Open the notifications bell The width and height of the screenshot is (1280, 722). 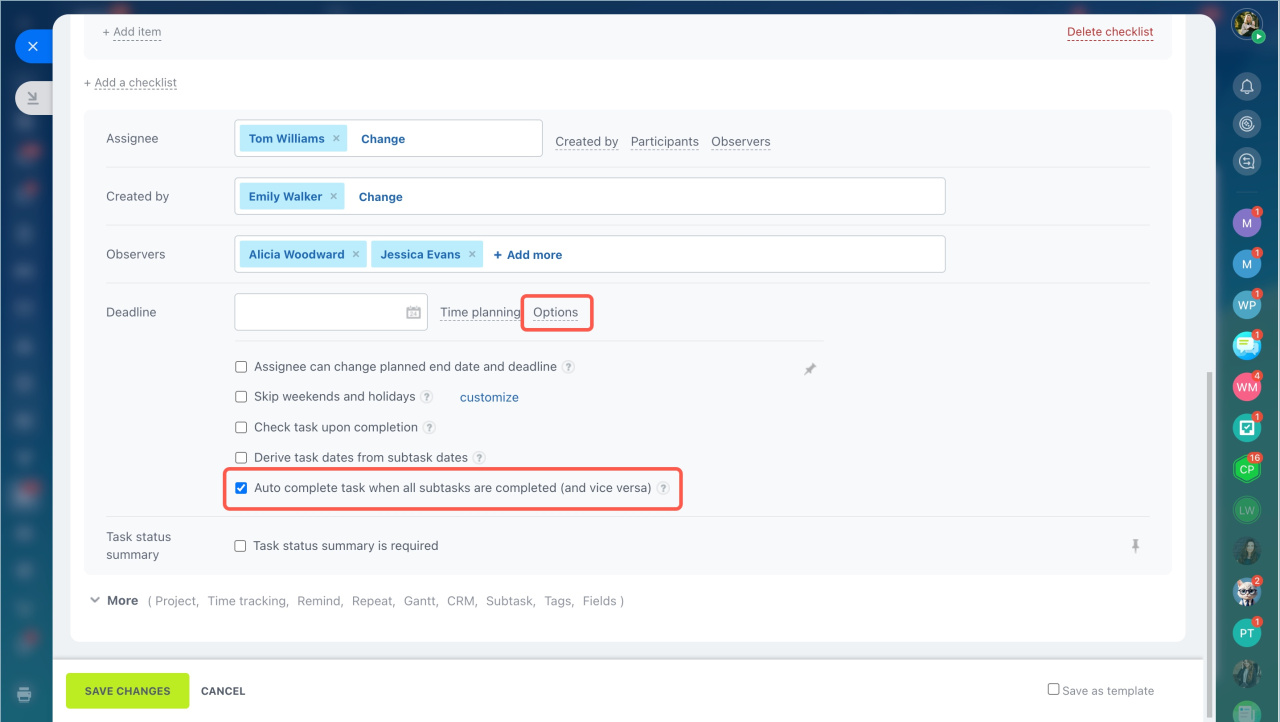[x=1247, y=87]
